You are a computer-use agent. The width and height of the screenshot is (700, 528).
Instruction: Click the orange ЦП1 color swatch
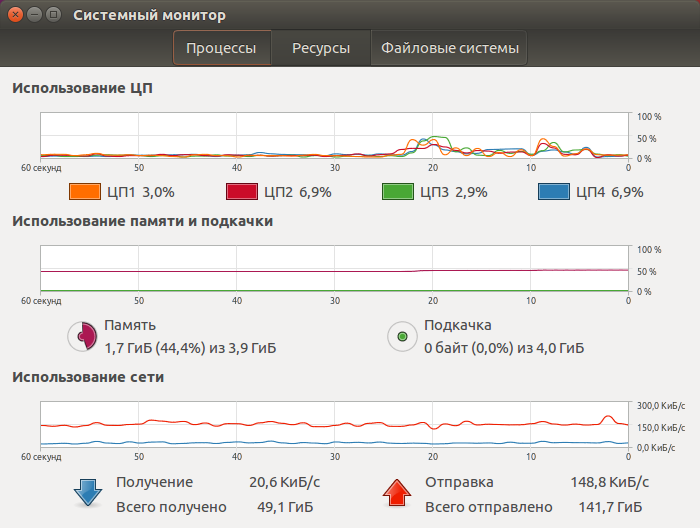tap(86, 192)
